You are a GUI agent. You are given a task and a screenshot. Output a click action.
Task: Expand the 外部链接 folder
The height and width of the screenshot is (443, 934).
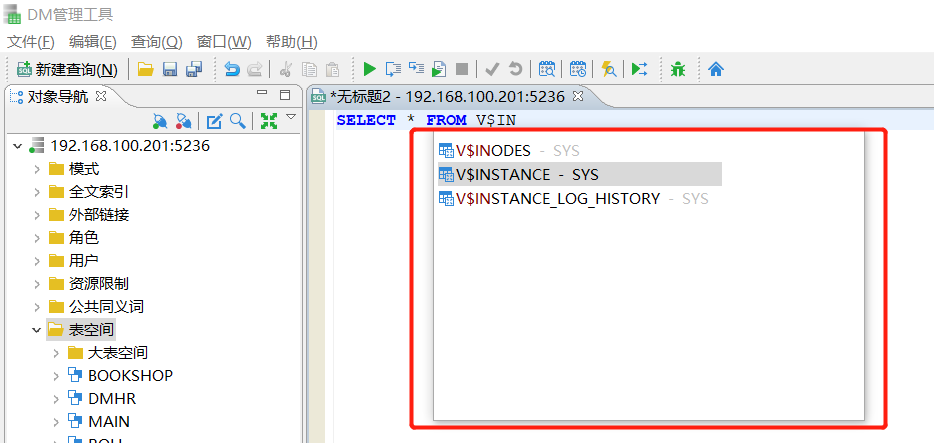pos(37,215)
